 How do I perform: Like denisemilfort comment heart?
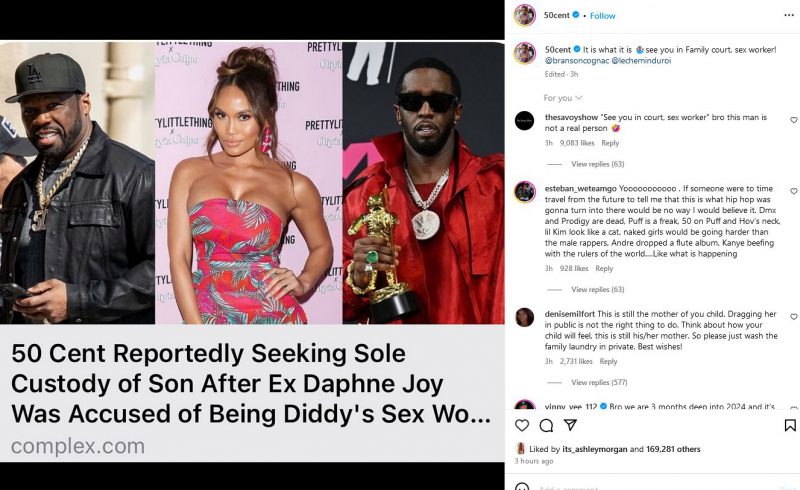pyautogui.click(x=794, y=316)
